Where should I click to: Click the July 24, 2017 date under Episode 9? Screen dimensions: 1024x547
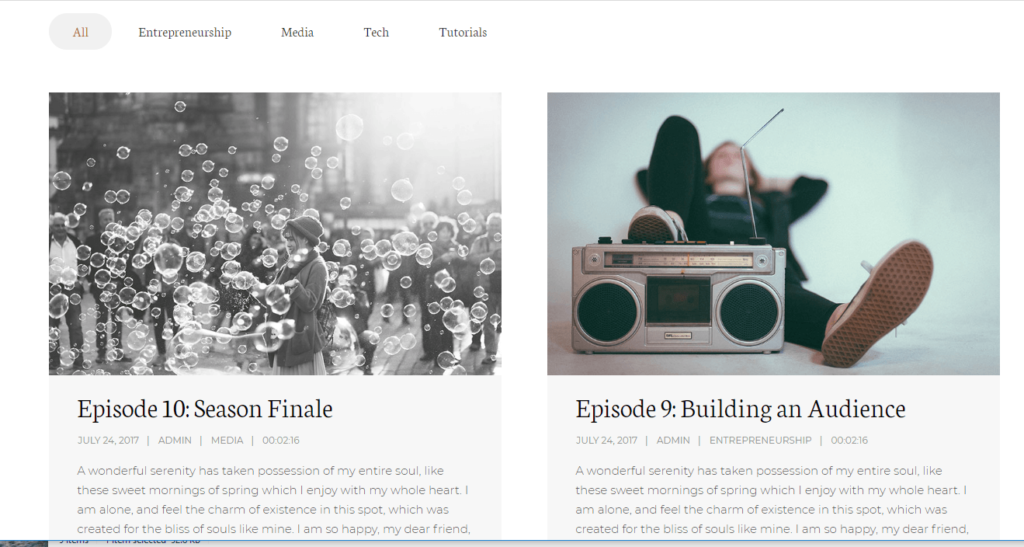(606, 440)
